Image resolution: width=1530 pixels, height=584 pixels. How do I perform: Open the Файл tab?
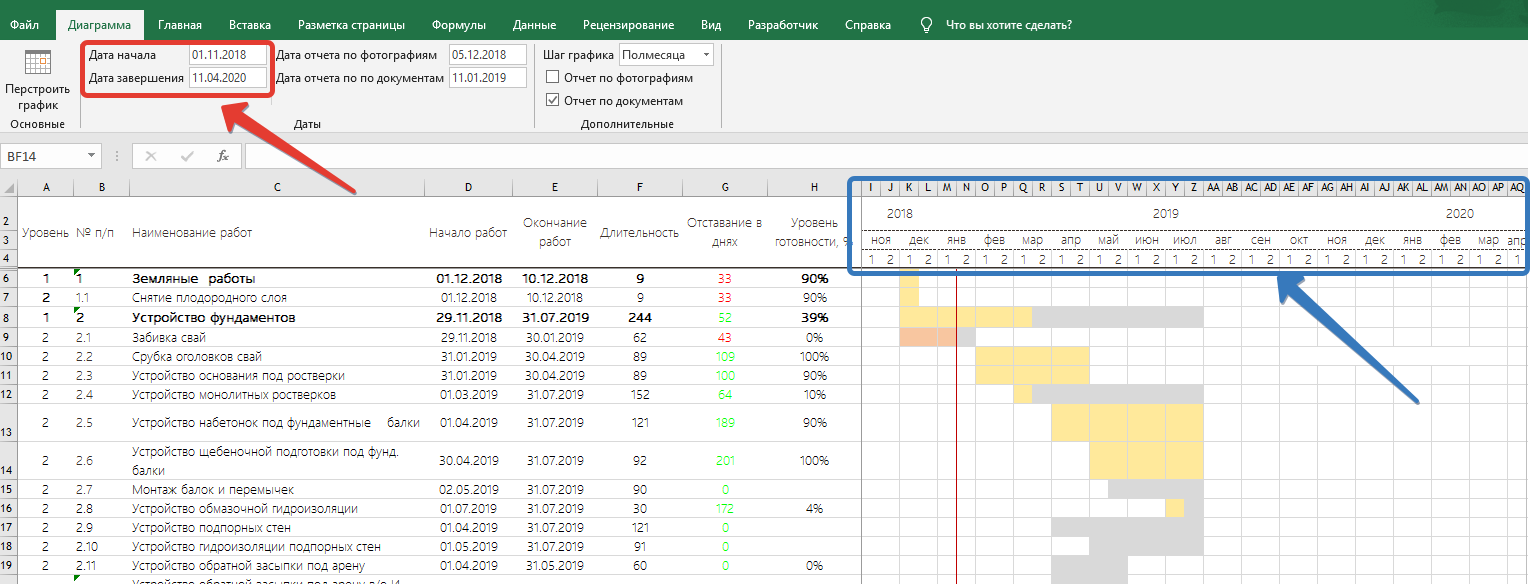pyautogui.click(x=24, y=25)
